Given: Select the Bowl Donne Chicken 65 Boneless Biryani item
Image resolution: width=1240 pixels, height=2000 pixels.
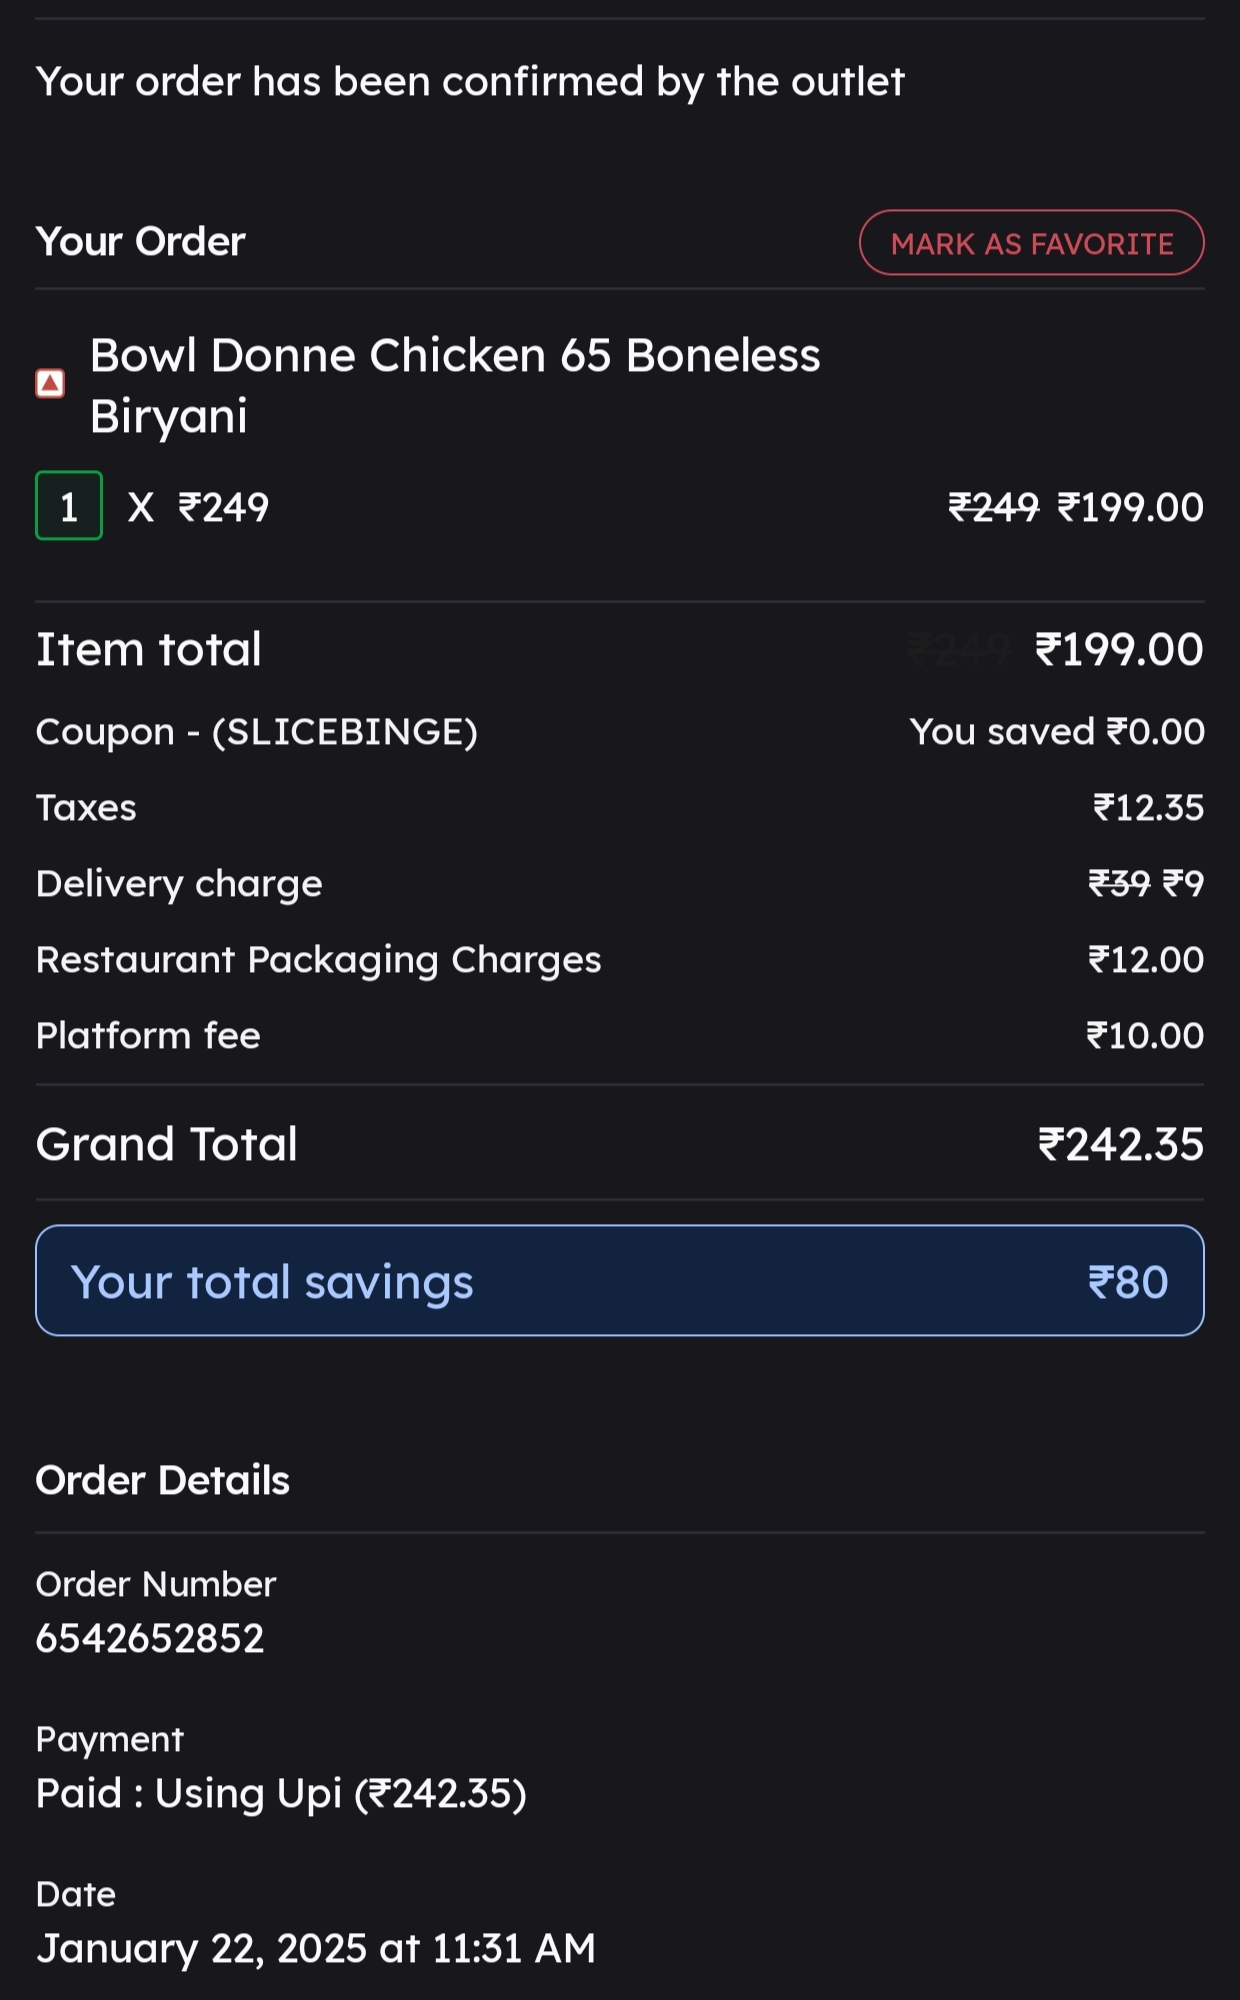Looking at the screenshot, I should (x=455, y=385).
